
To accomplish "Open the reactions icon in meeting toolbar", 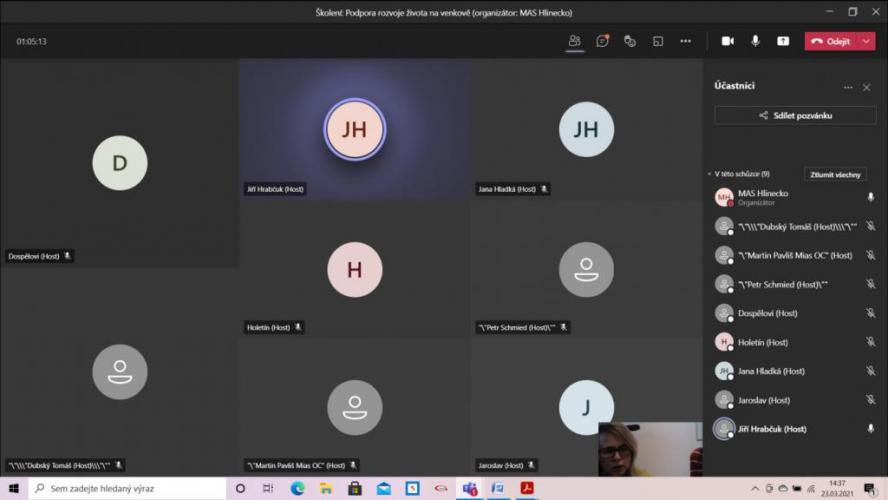I will coord(630,41).
